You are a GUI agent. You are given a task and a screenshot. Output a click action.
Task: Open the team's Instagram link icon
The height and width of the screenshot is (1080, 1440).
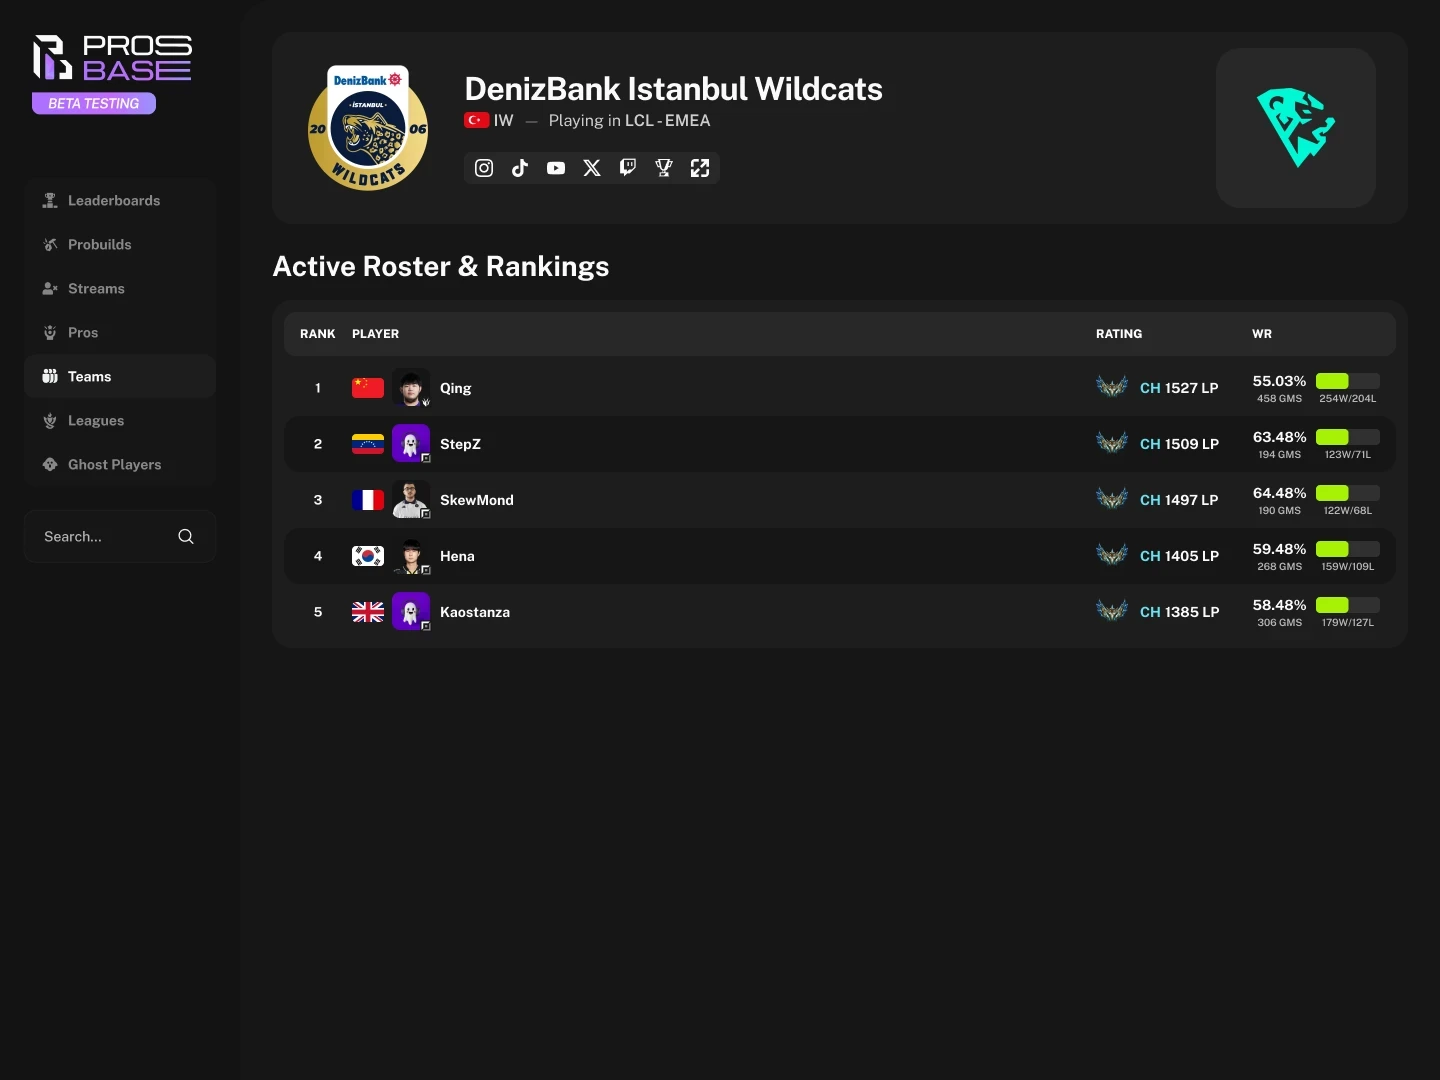tap(484, 168)
